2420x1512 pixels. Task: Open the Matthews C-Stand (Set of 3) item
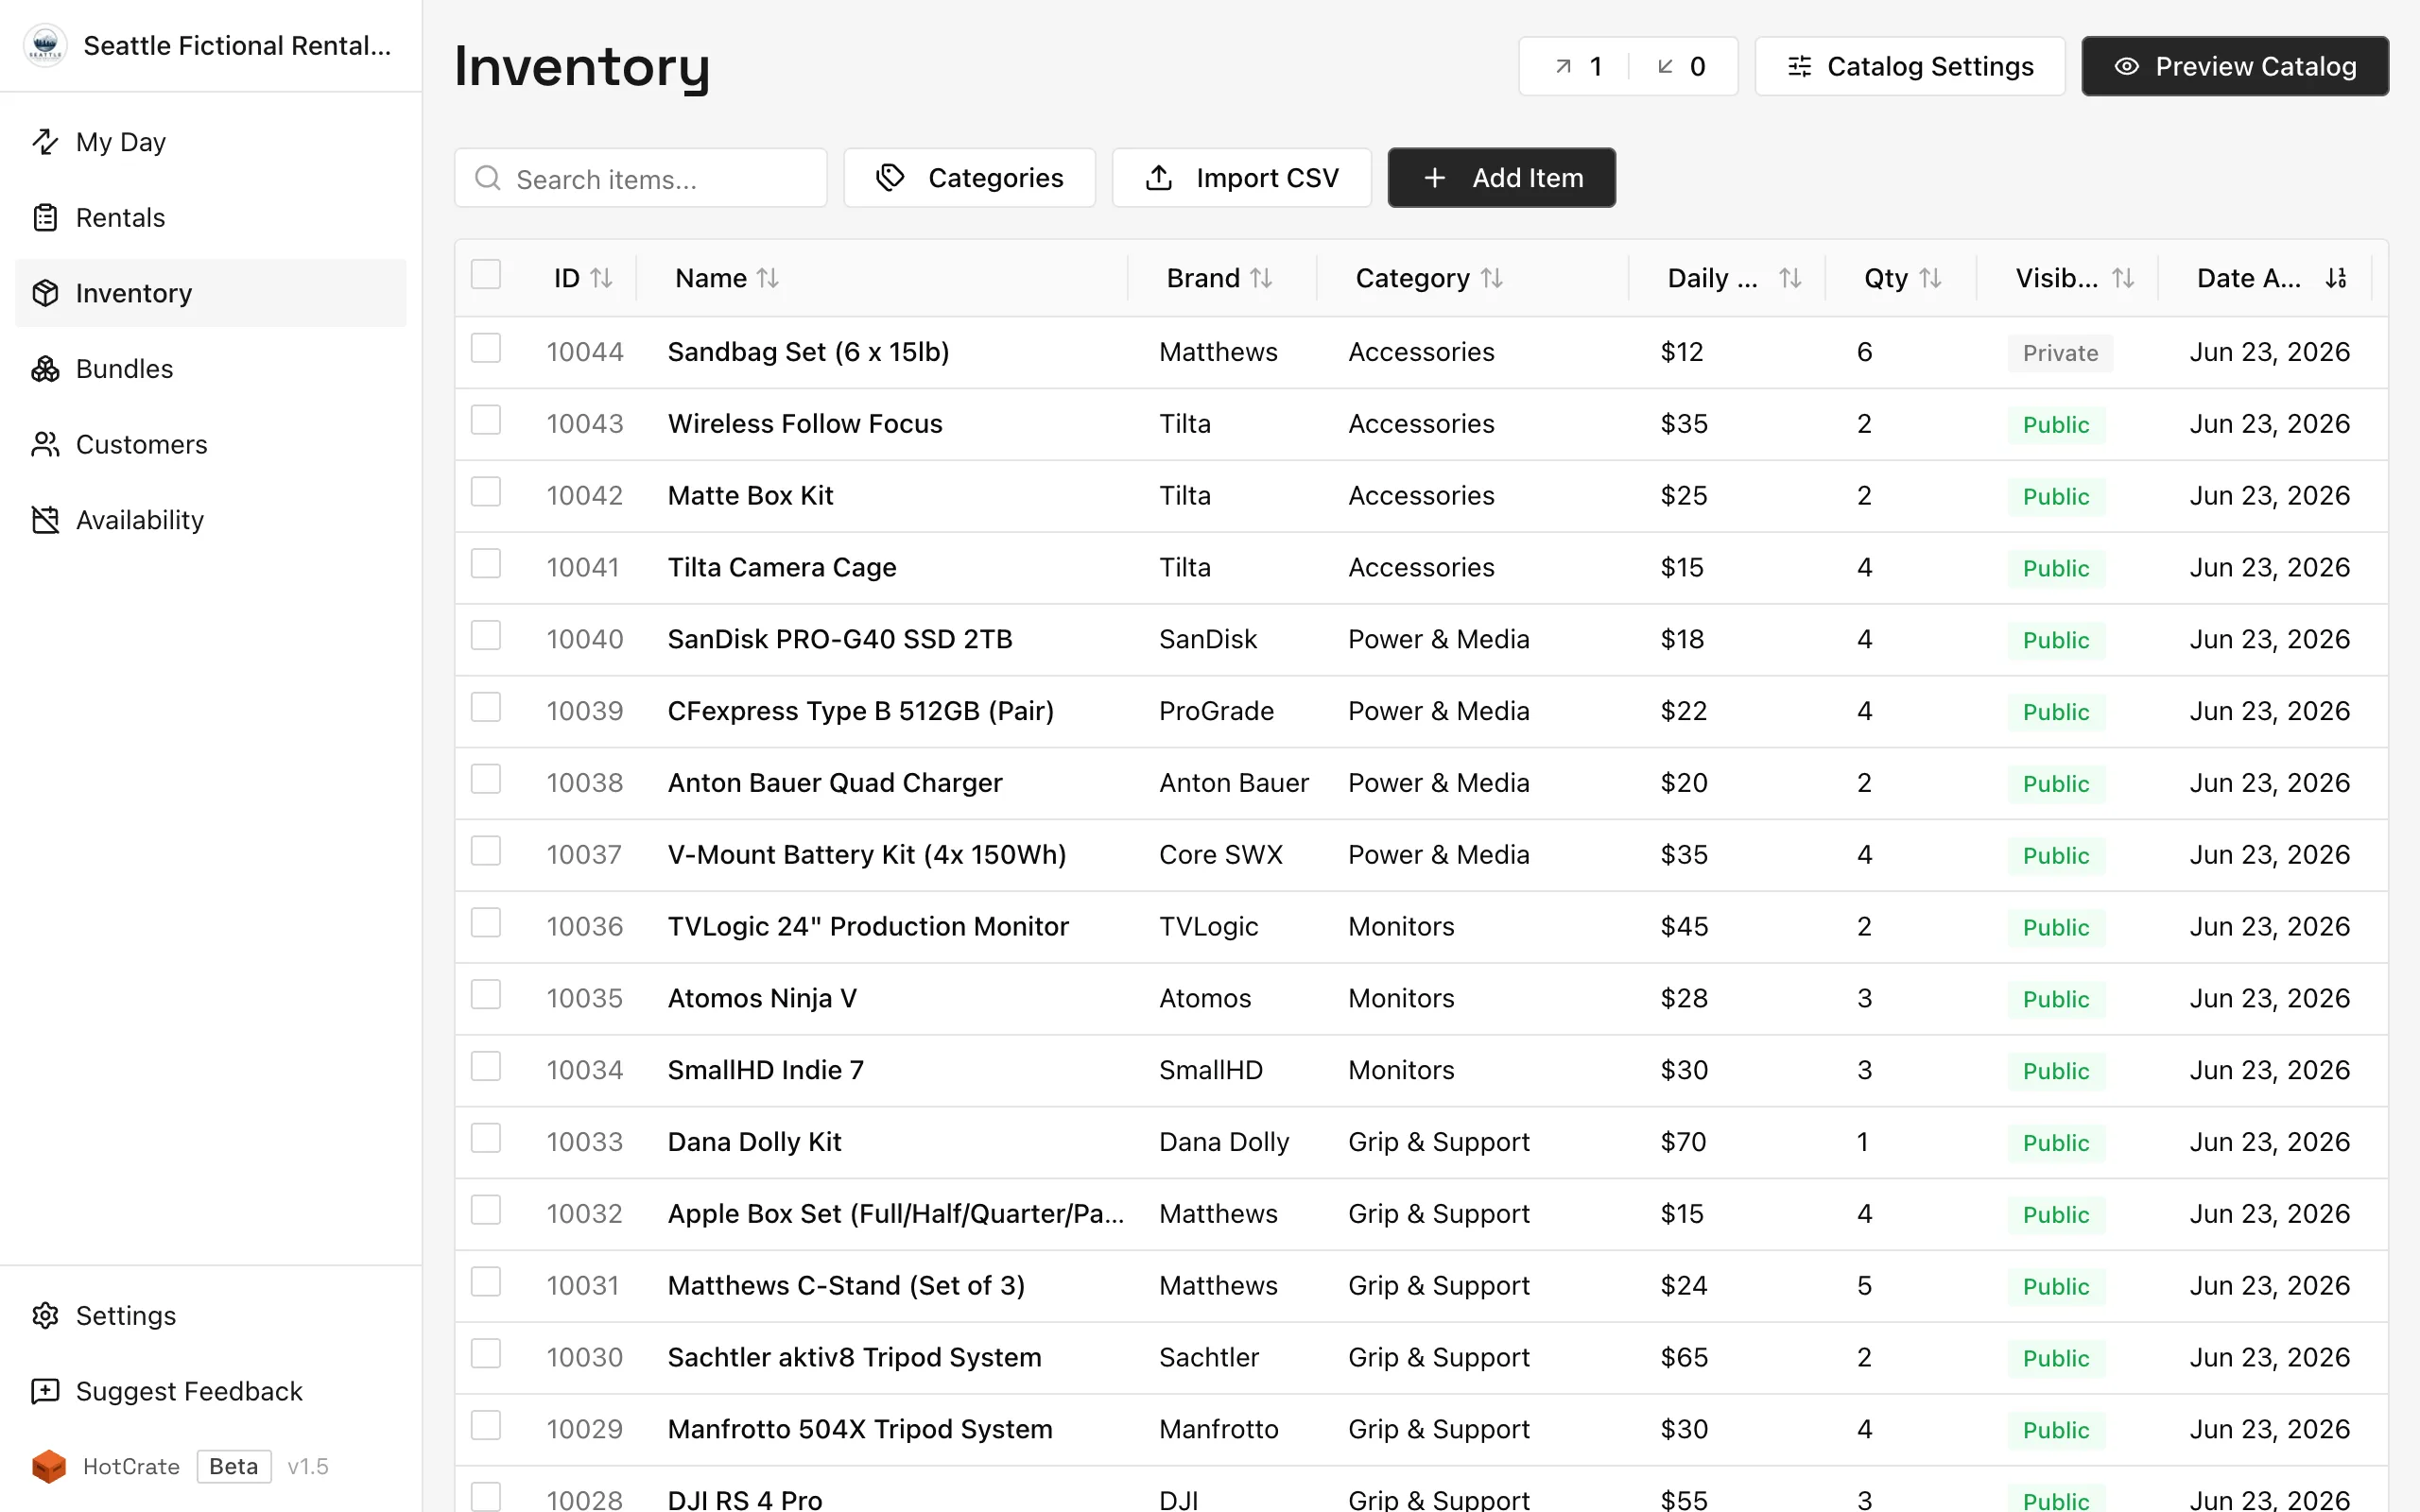tap(846, 1286)
